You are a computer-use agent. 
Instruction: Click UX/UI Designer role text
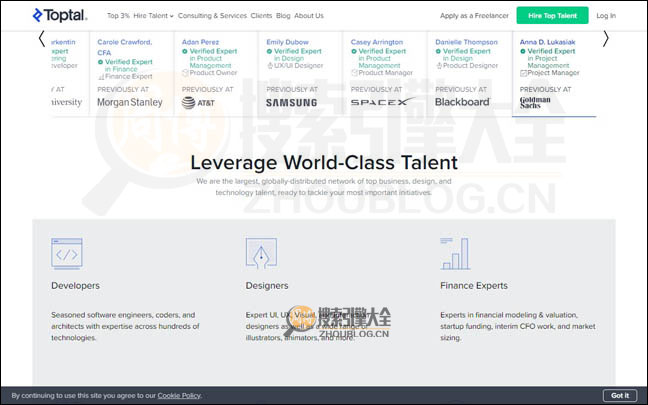coord(298,66)
